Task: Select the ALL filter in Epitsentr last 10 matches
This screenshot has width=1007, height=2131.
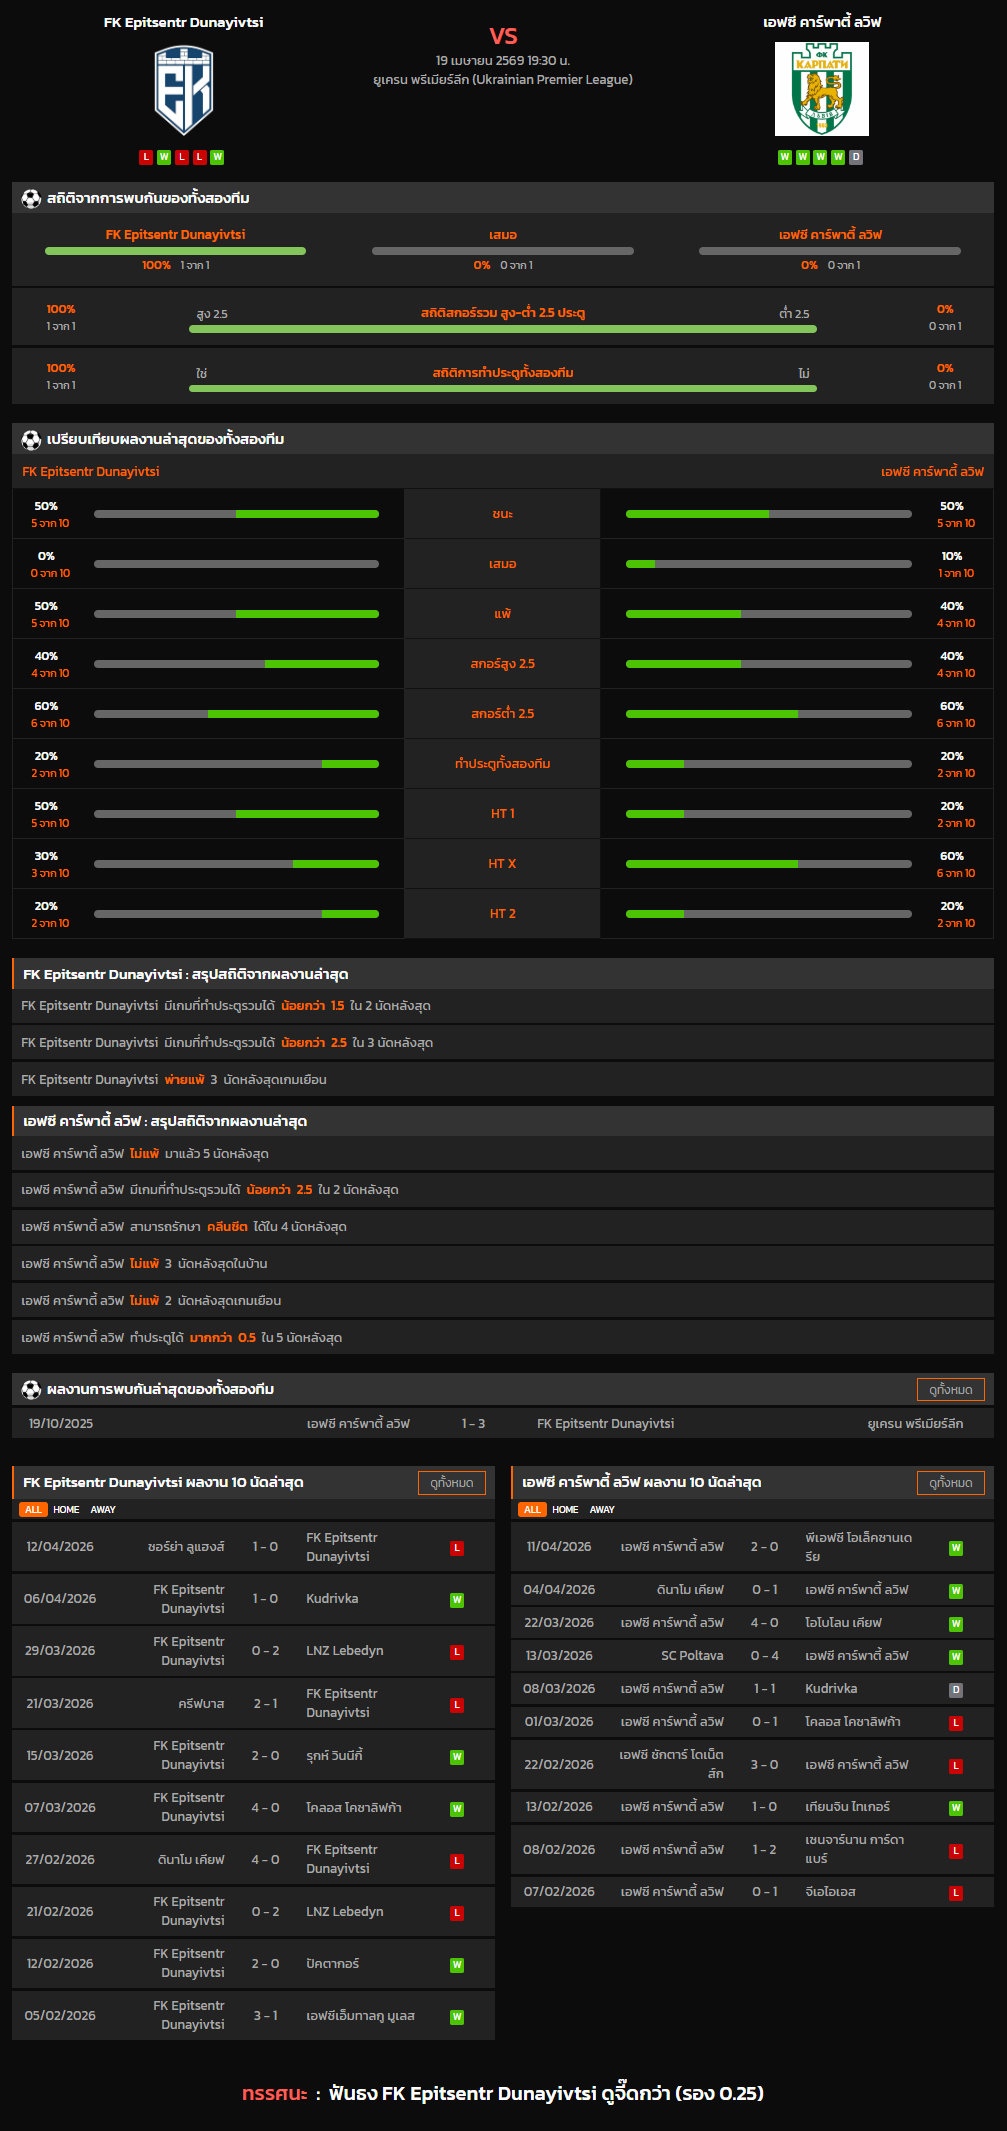Action: point(33,1510)
